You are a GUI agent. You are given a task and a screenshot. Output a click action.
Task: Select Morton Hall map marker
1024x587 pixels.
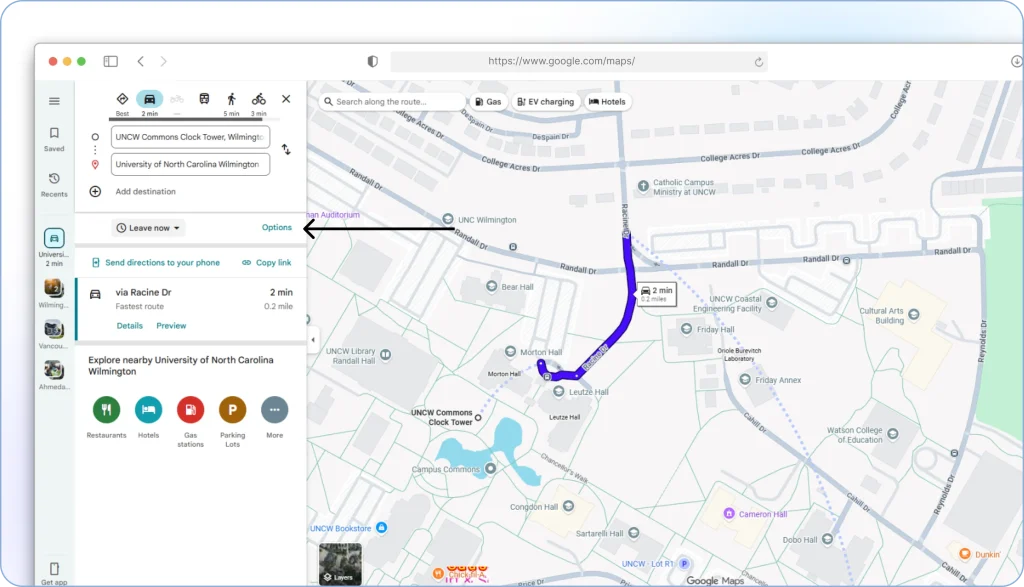pyautogui.click(x=511, y=351)
